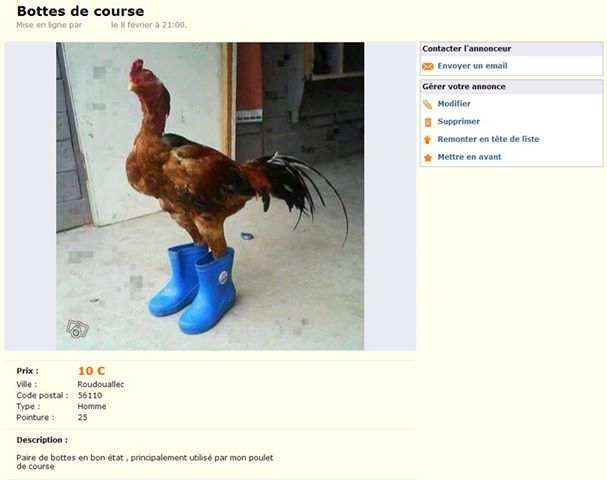The width and height of the screenshot is (607, 480).
Task: Click the trash can icon beside Supprimer
Action: [x=428, y=122]
